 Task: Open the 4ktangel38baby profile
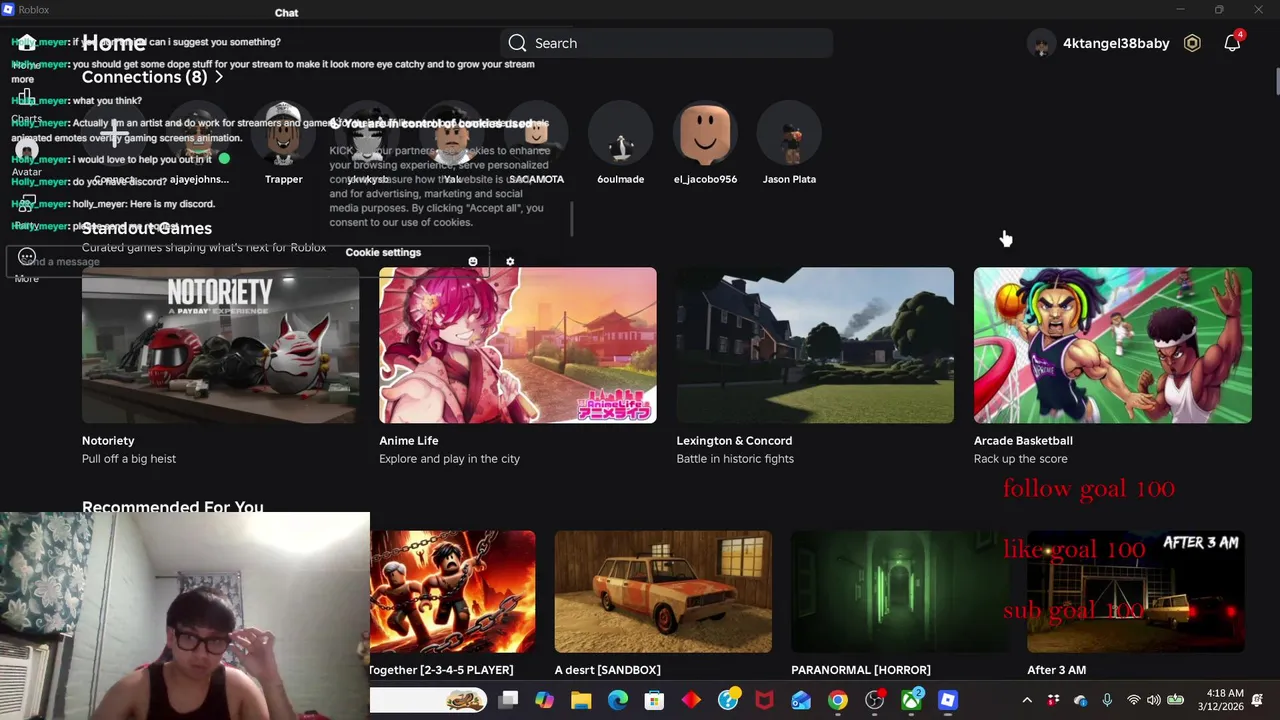tap(1099, 43)
